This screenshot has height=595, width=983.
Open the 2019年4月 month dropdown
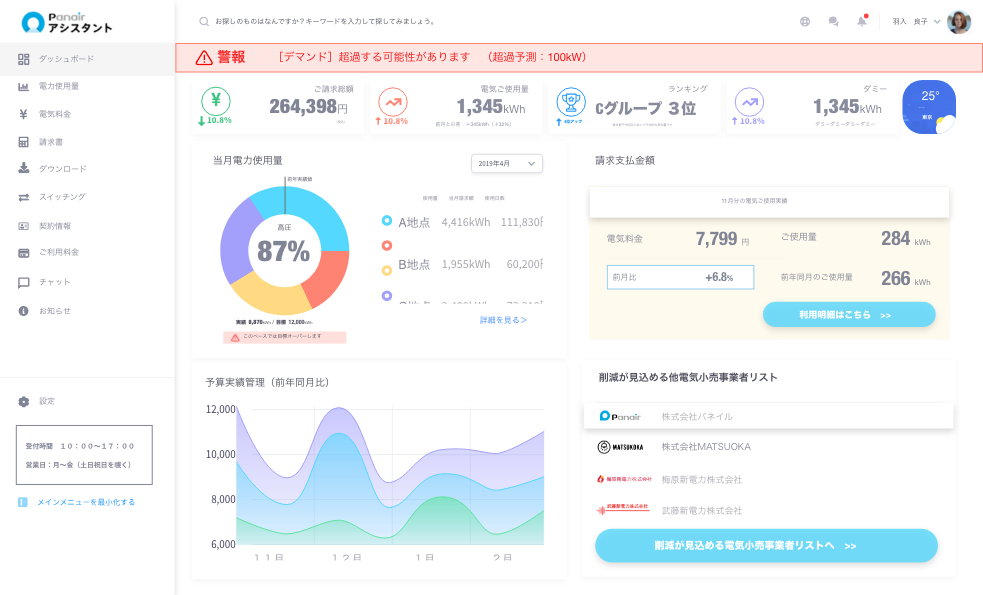506,163
